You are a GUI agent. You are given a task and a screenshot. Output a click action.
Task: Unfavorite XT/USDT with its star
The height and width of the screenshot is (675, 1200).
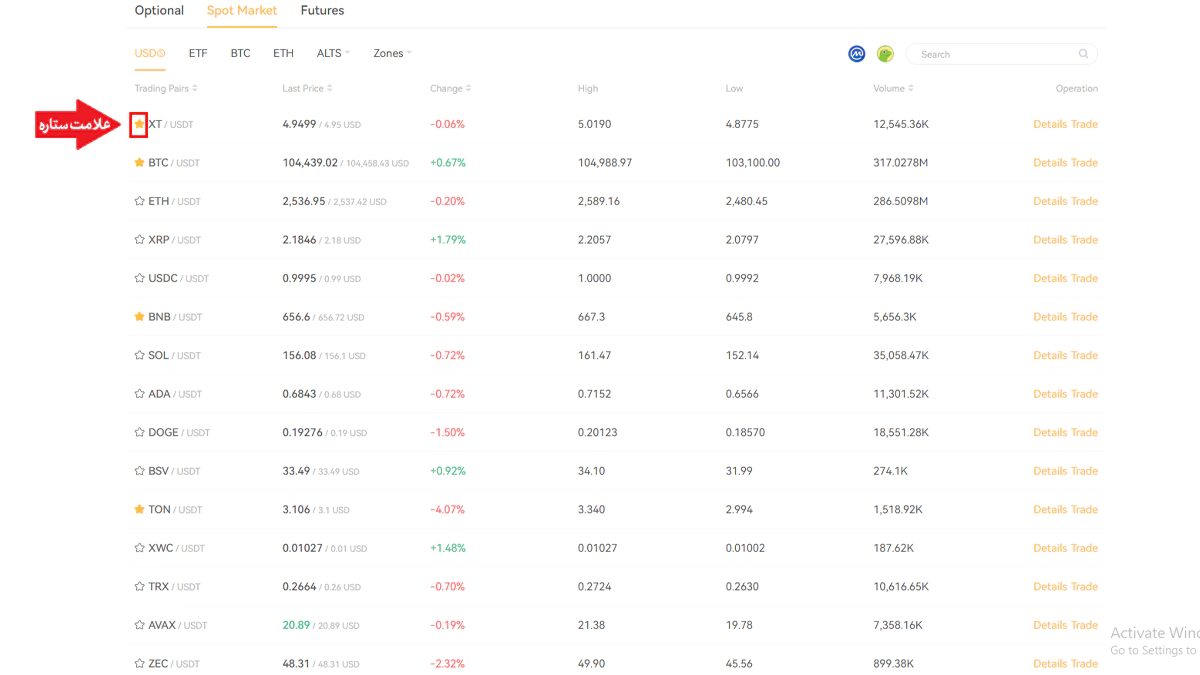[x=139, y=124]
